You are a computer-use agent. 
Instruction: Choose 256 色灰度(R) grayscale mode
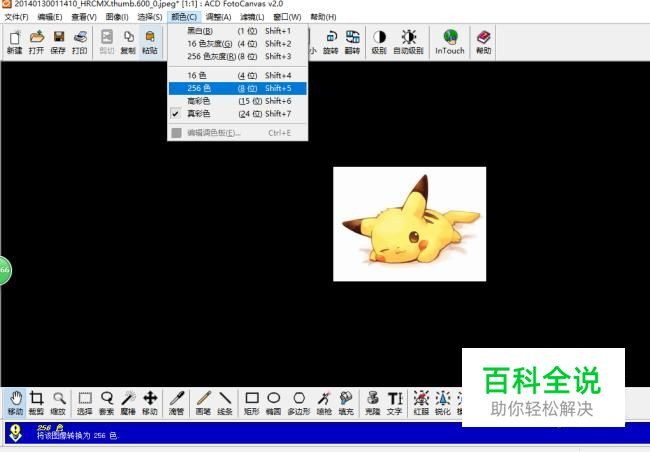pos(238,56)
